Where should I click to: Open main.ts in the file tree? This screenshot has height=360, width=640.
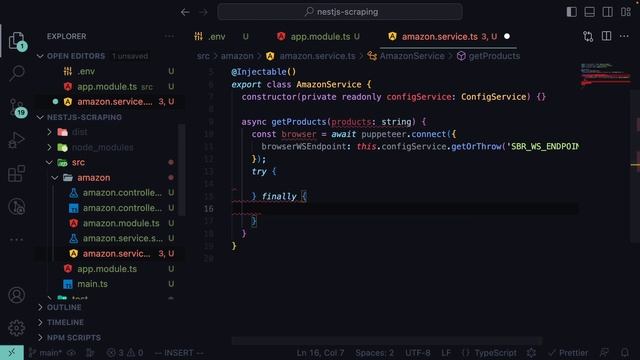(92, 284)
